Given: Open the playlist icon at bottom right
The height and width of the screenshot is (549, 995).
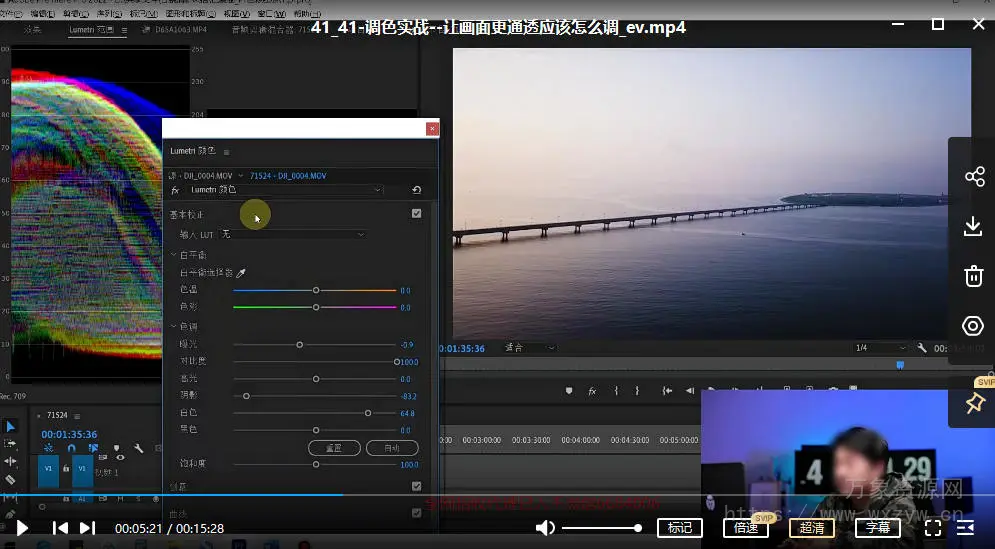Looking at the screenshot, I should [x=966, y=528].
